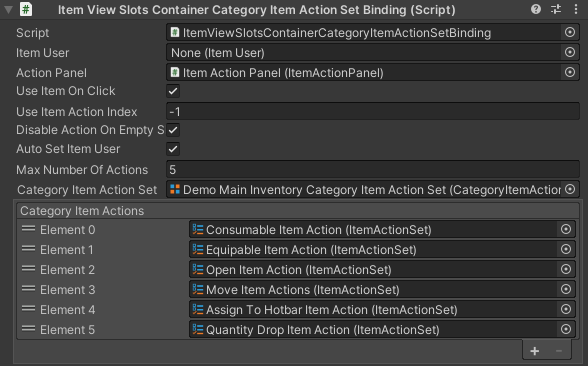Select the Move Item Actions element field

(382, 290)
